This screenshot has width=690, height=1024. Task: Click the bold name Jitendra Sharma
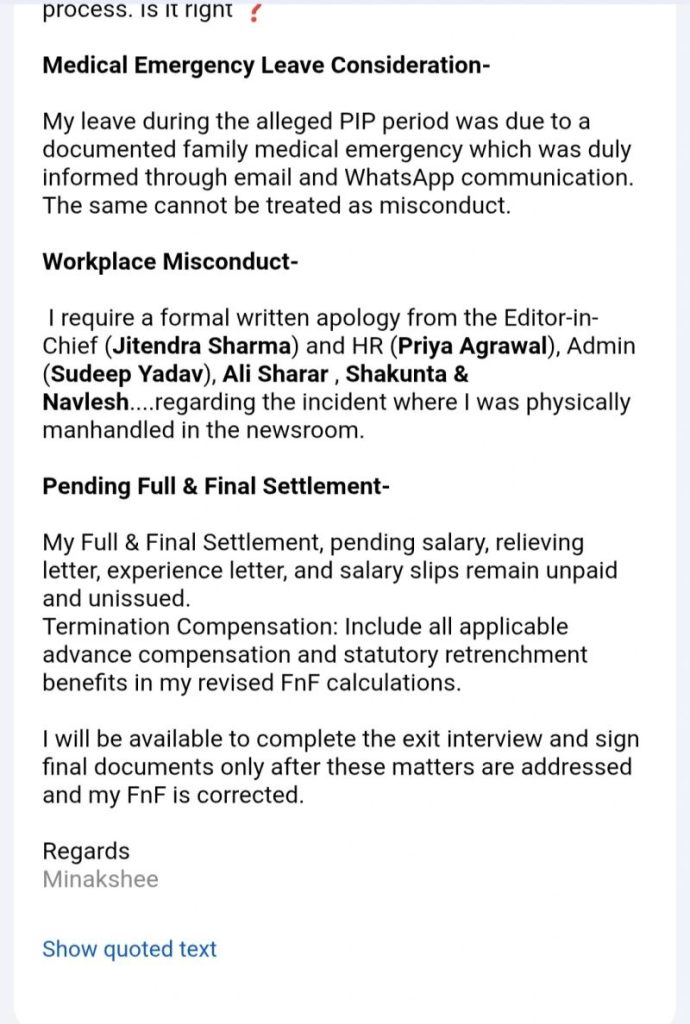pos(201,345)
